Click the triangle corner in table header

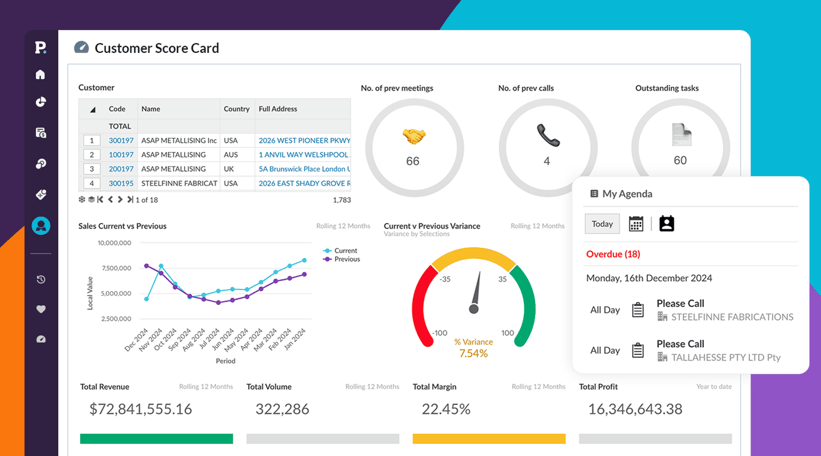tap(93, 109)
